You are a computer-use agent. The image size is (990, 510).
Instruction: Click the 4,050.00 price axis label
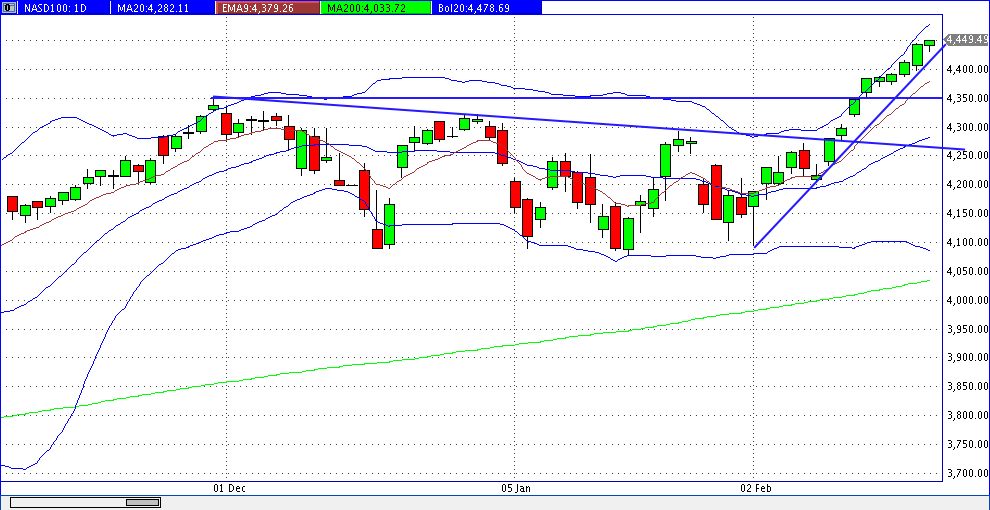tap(965, 271)
